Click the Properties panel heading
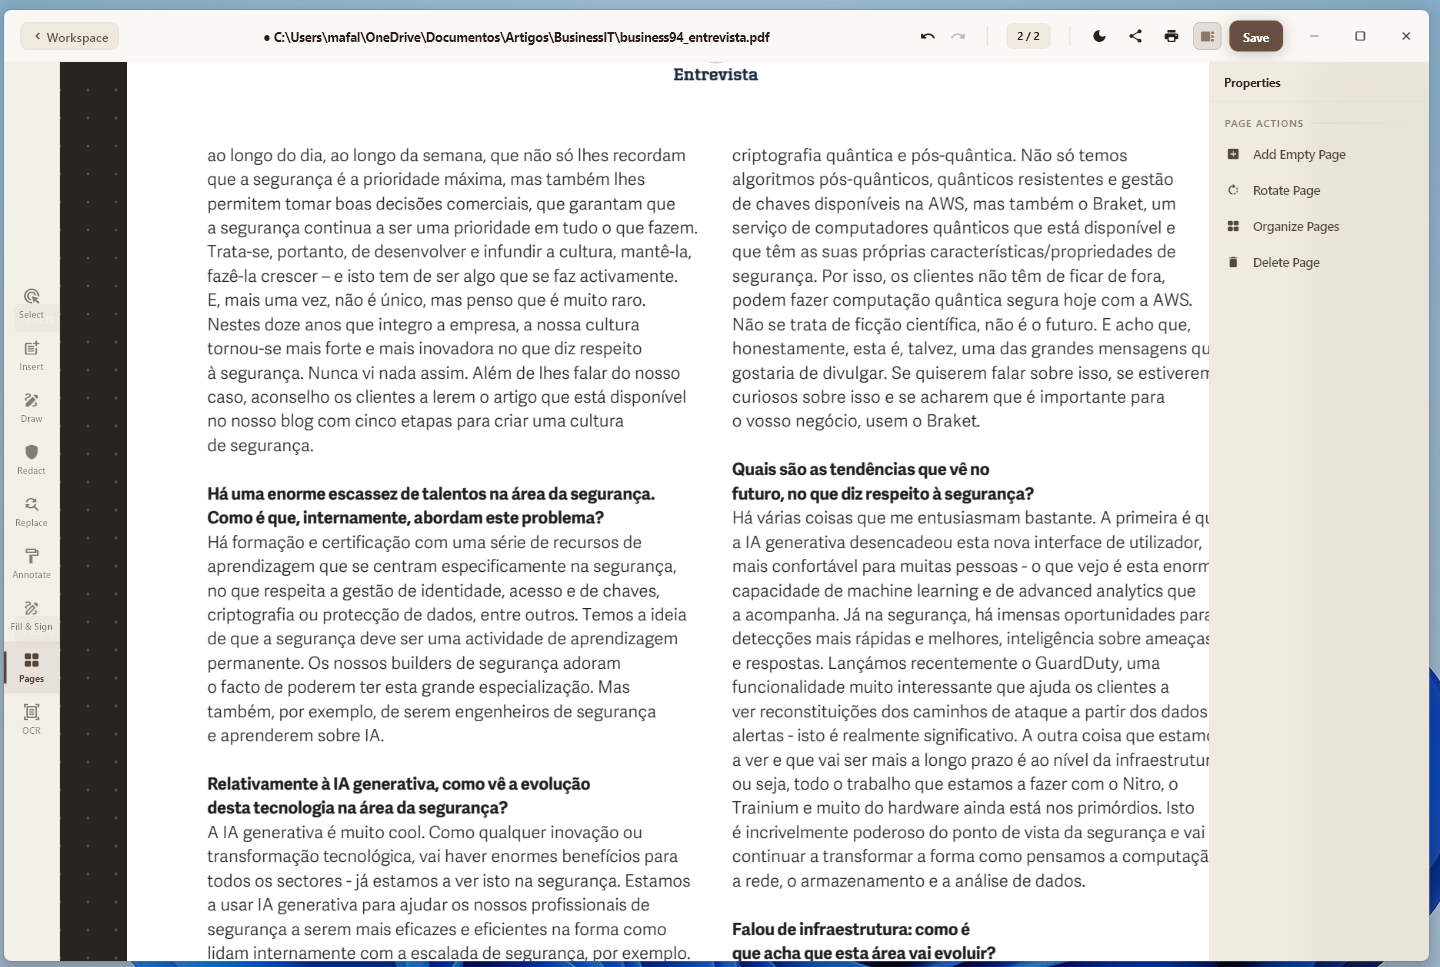 pos(1252,83)
